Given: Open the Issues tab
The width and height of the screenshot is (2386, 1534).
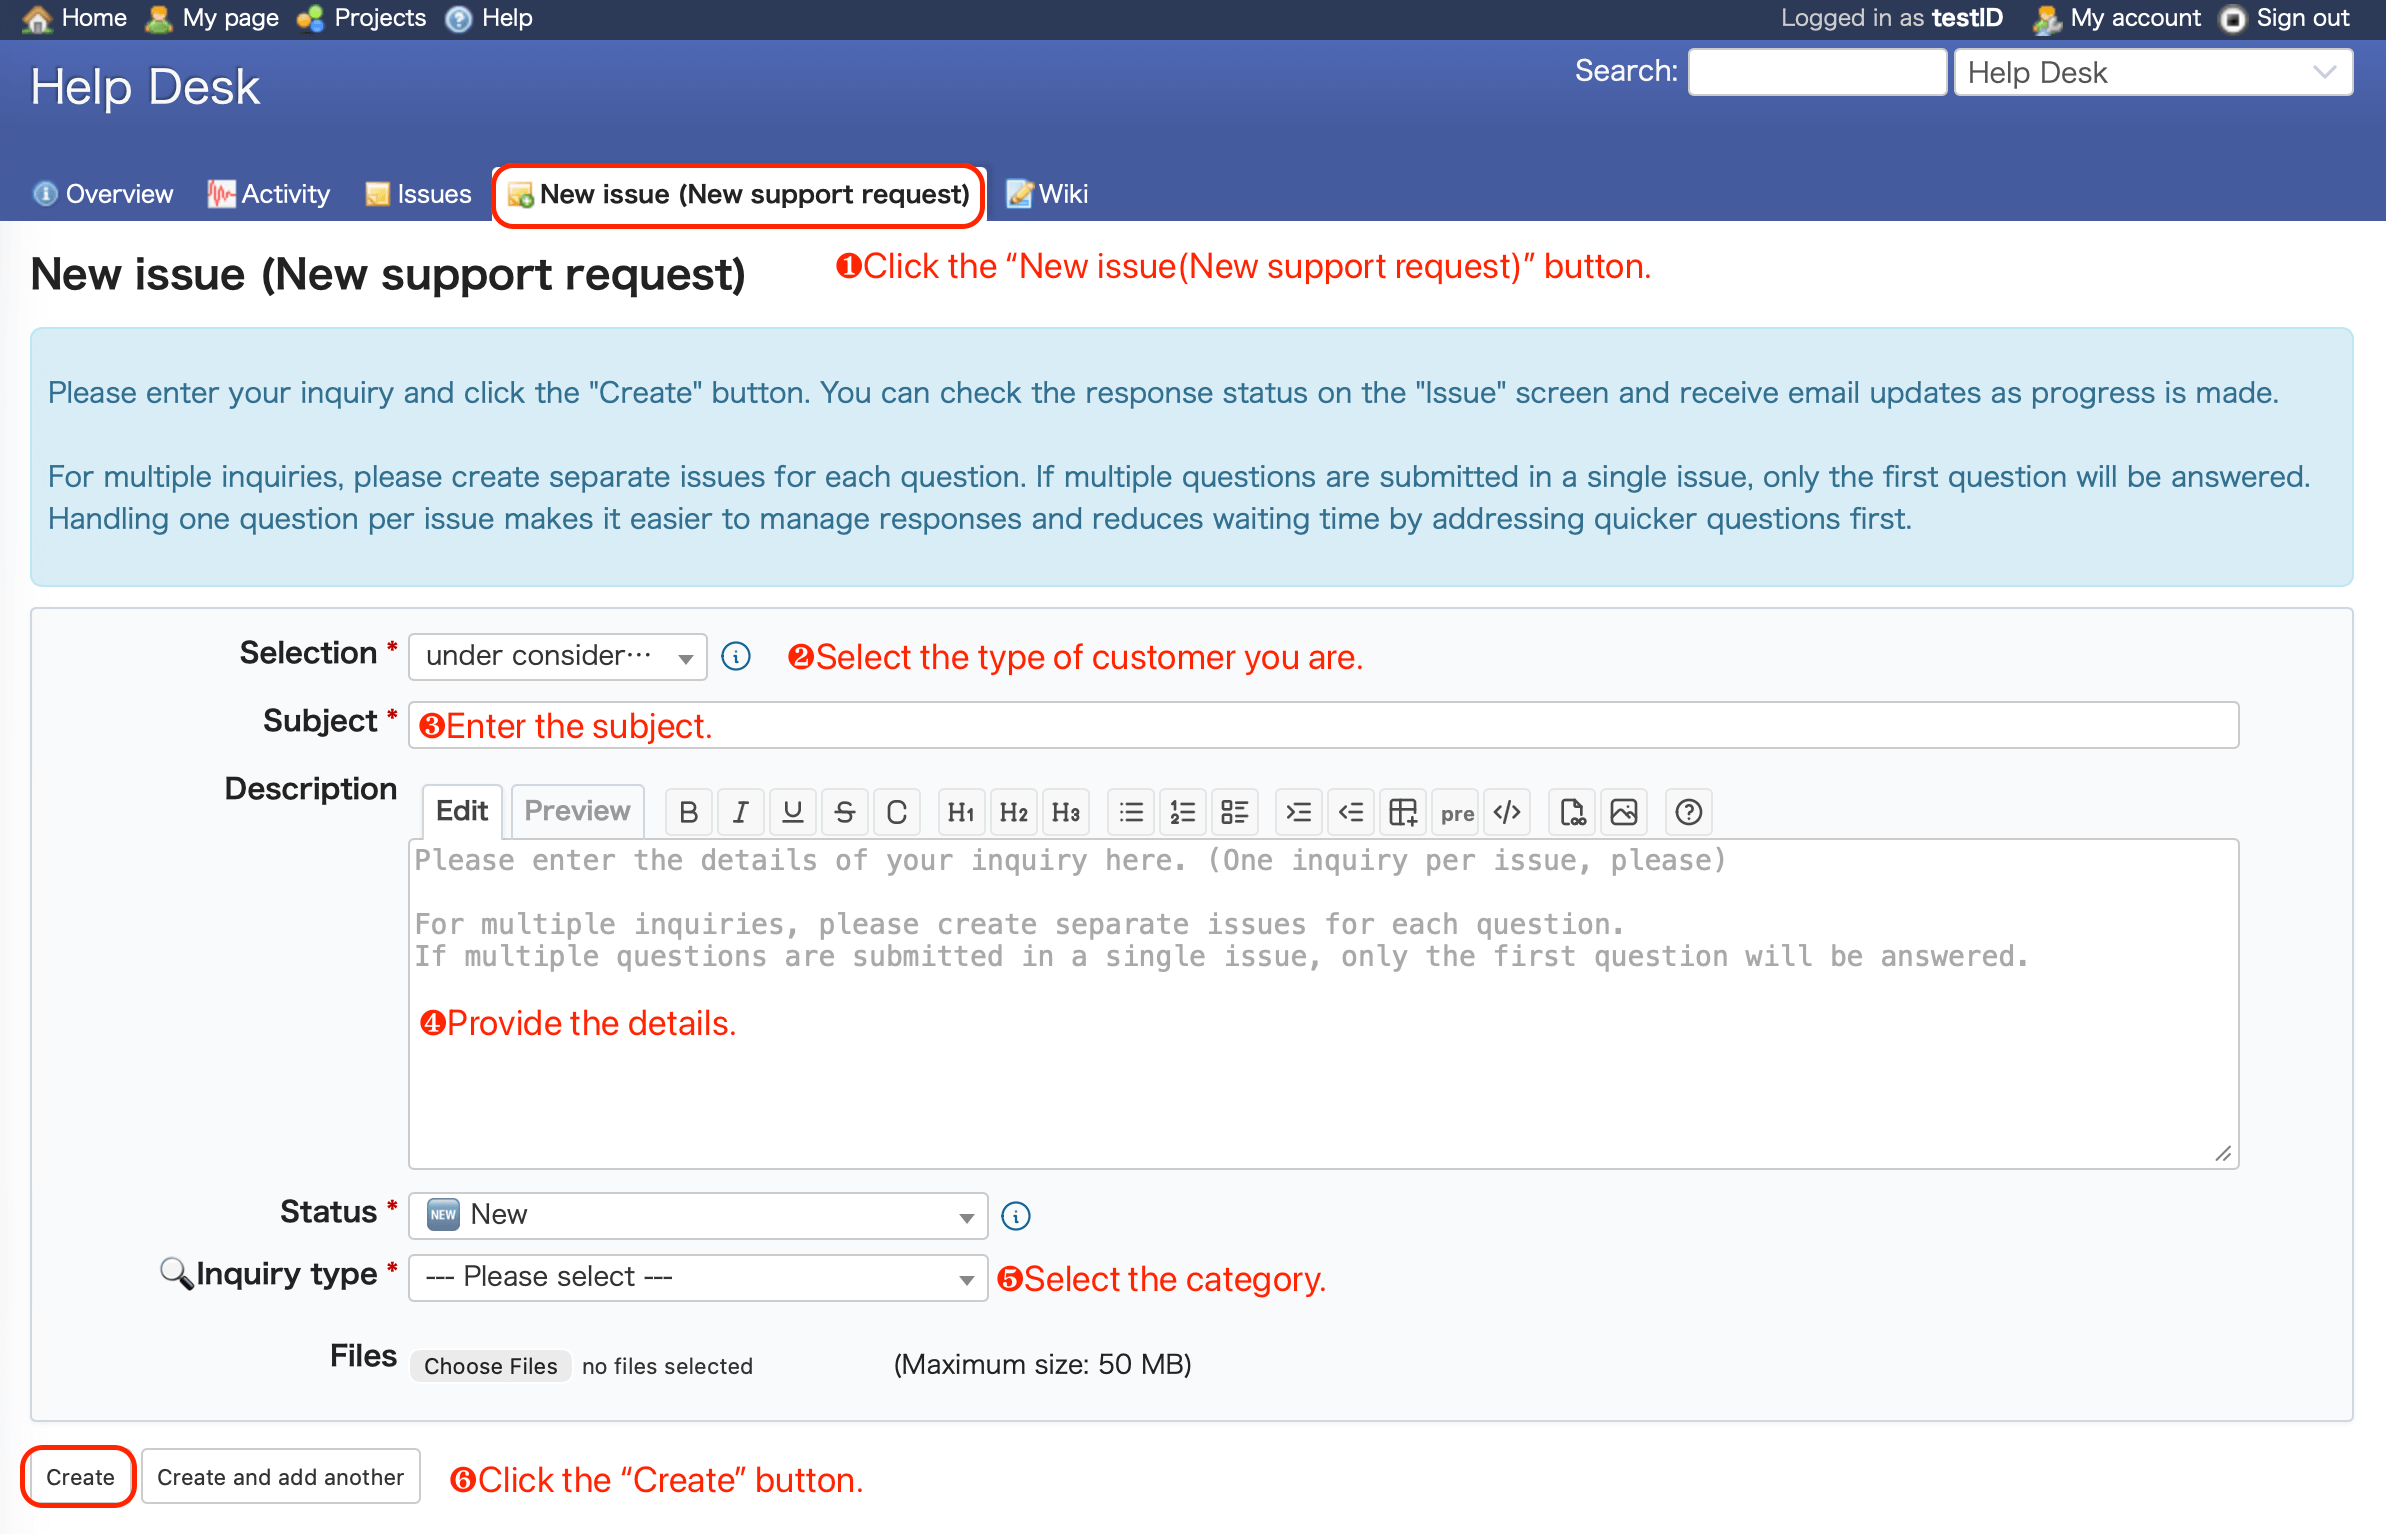Looking at the screenshot, I should coord(420,194).
